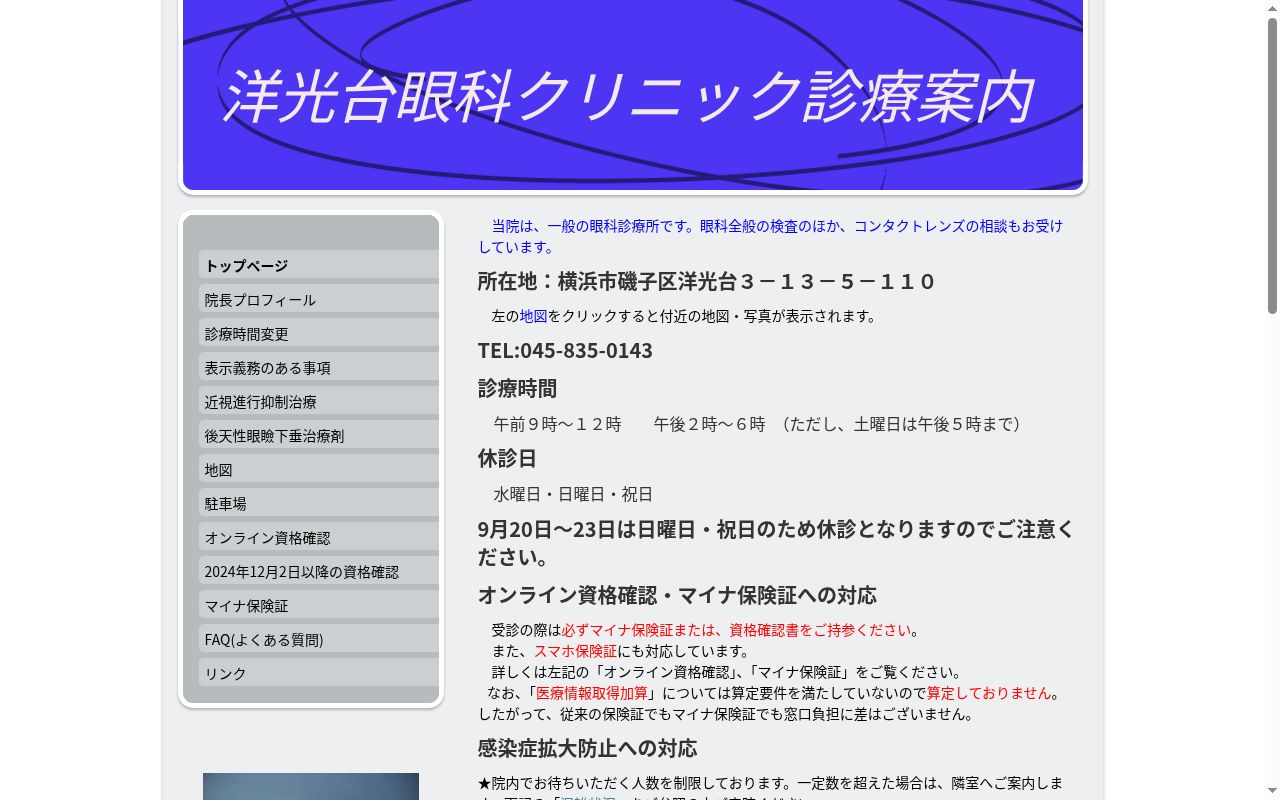Go to 診療時間変更 page
The height and width of the screenshot is (800, 1280).
click(318, 333)
